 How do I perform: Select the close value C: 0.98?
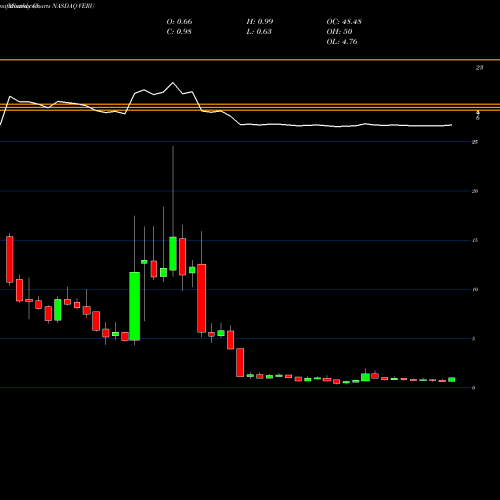click(x=179, y=32)
